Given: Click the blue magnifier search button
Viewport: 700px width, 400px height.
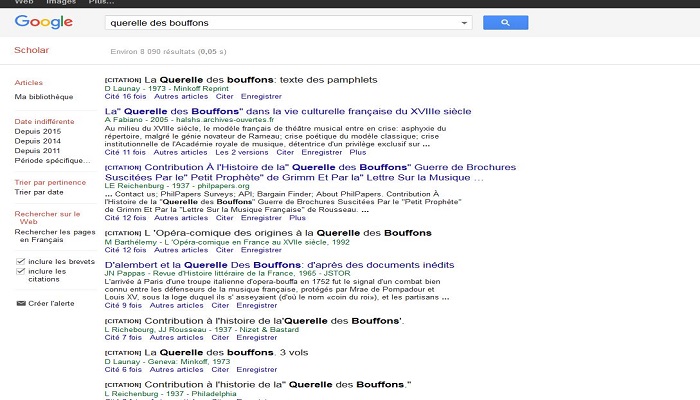Looking at the screenshot, I should 505,22.
